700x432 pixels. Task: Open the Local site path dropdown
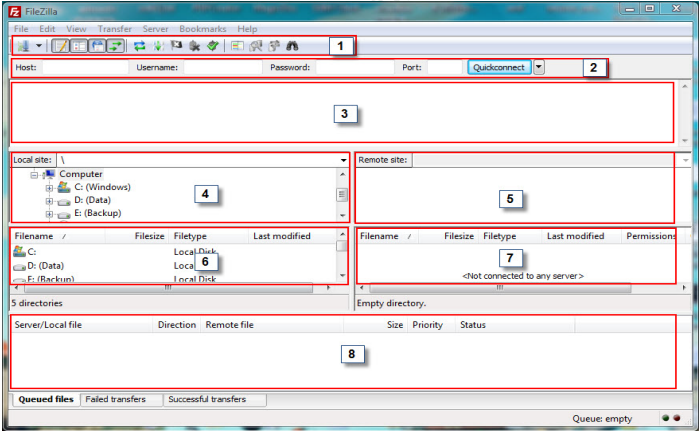343,160
